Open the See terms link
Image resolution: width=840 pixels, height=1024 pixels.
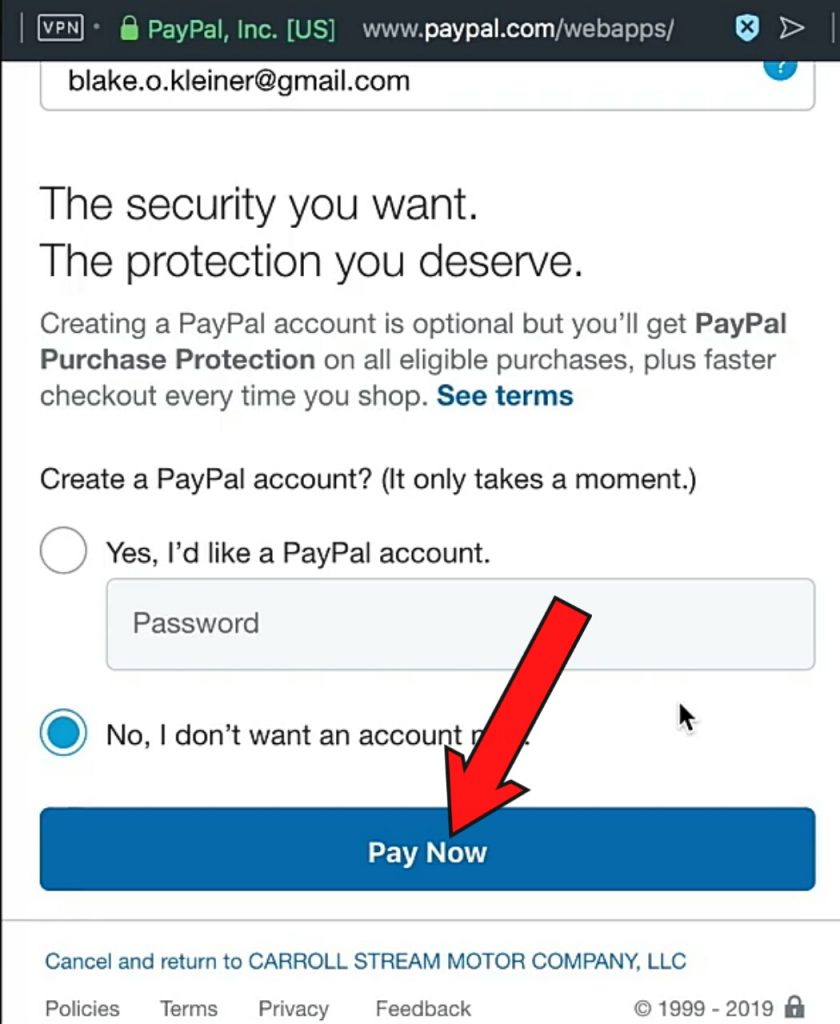pyautogui.click(x=505, y=396)
